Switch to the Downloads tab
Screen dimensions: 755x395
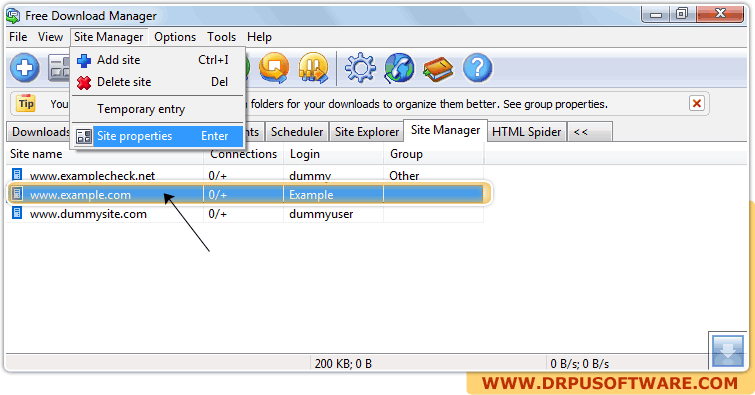(39, 132)
